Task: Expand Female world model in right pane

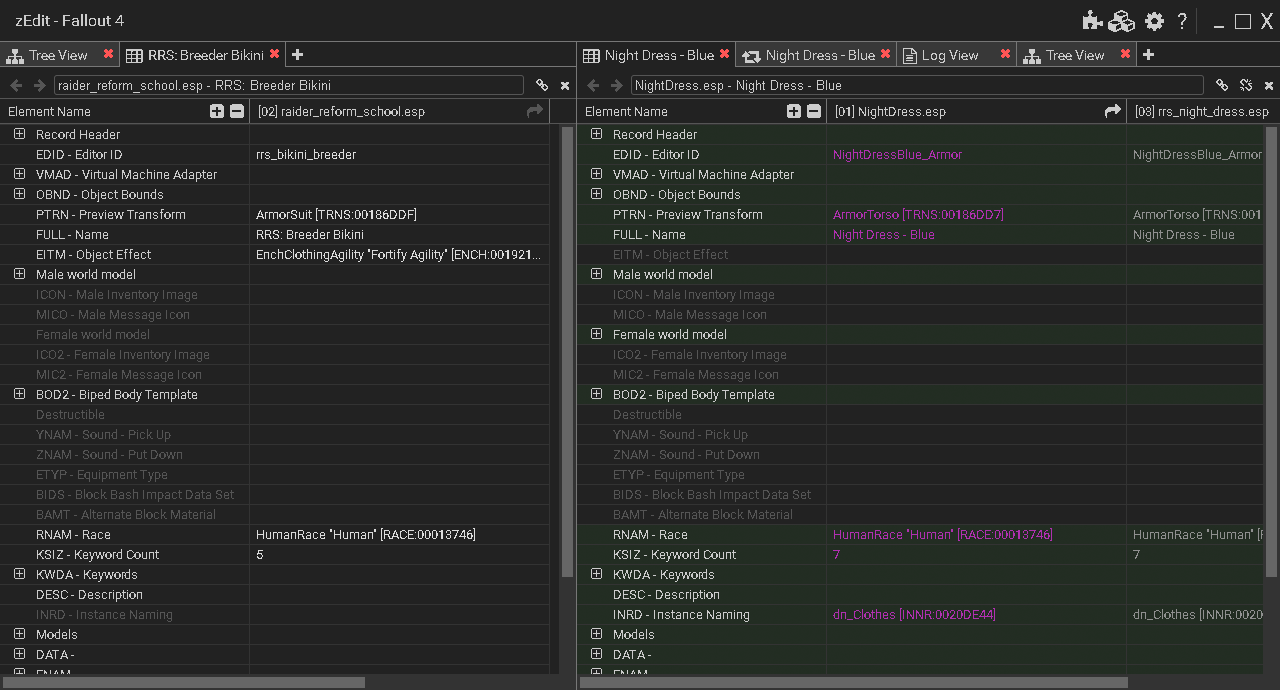Action: click(x=596, y=334)
